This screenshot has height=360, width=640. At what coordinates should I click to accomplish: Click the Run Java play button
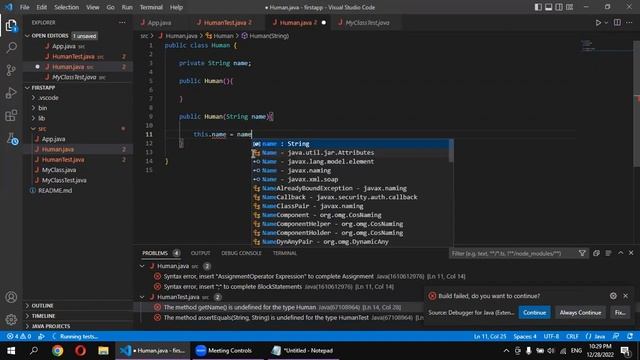tap(598, 22)
